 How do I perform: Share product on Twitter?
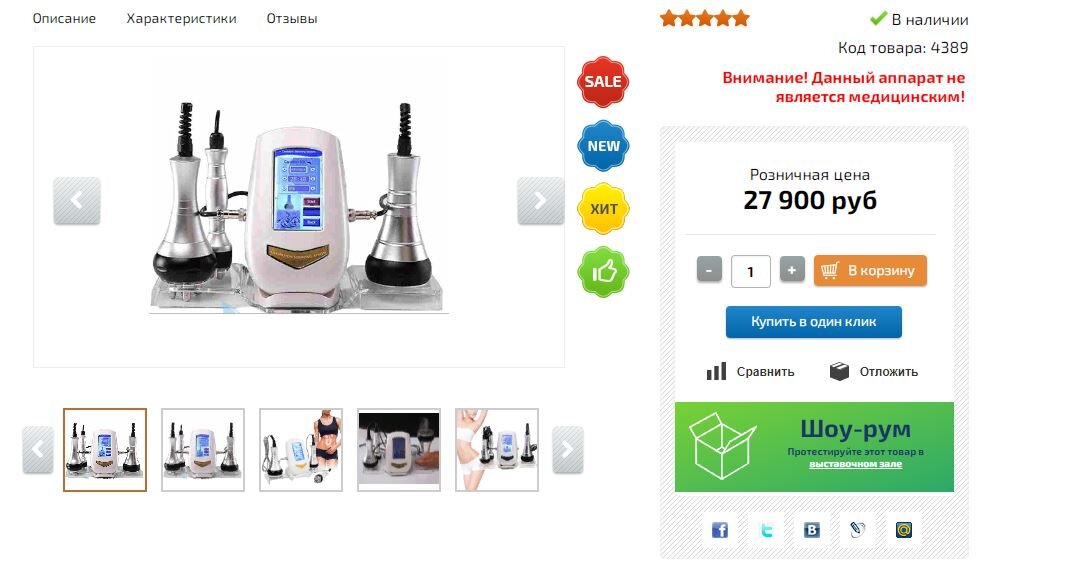[x=766, y=530]
